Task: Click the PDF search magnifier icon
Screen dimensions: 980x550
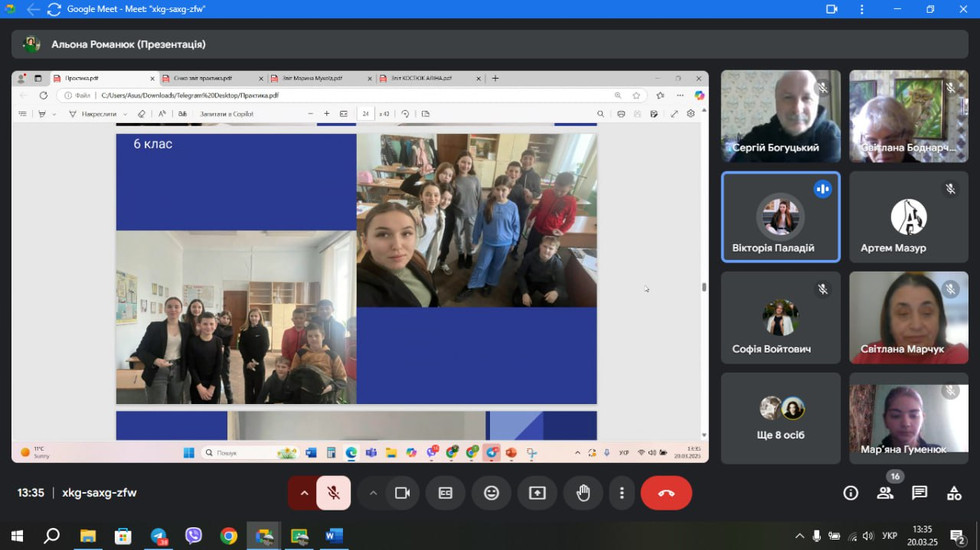Action: [601, 114]
